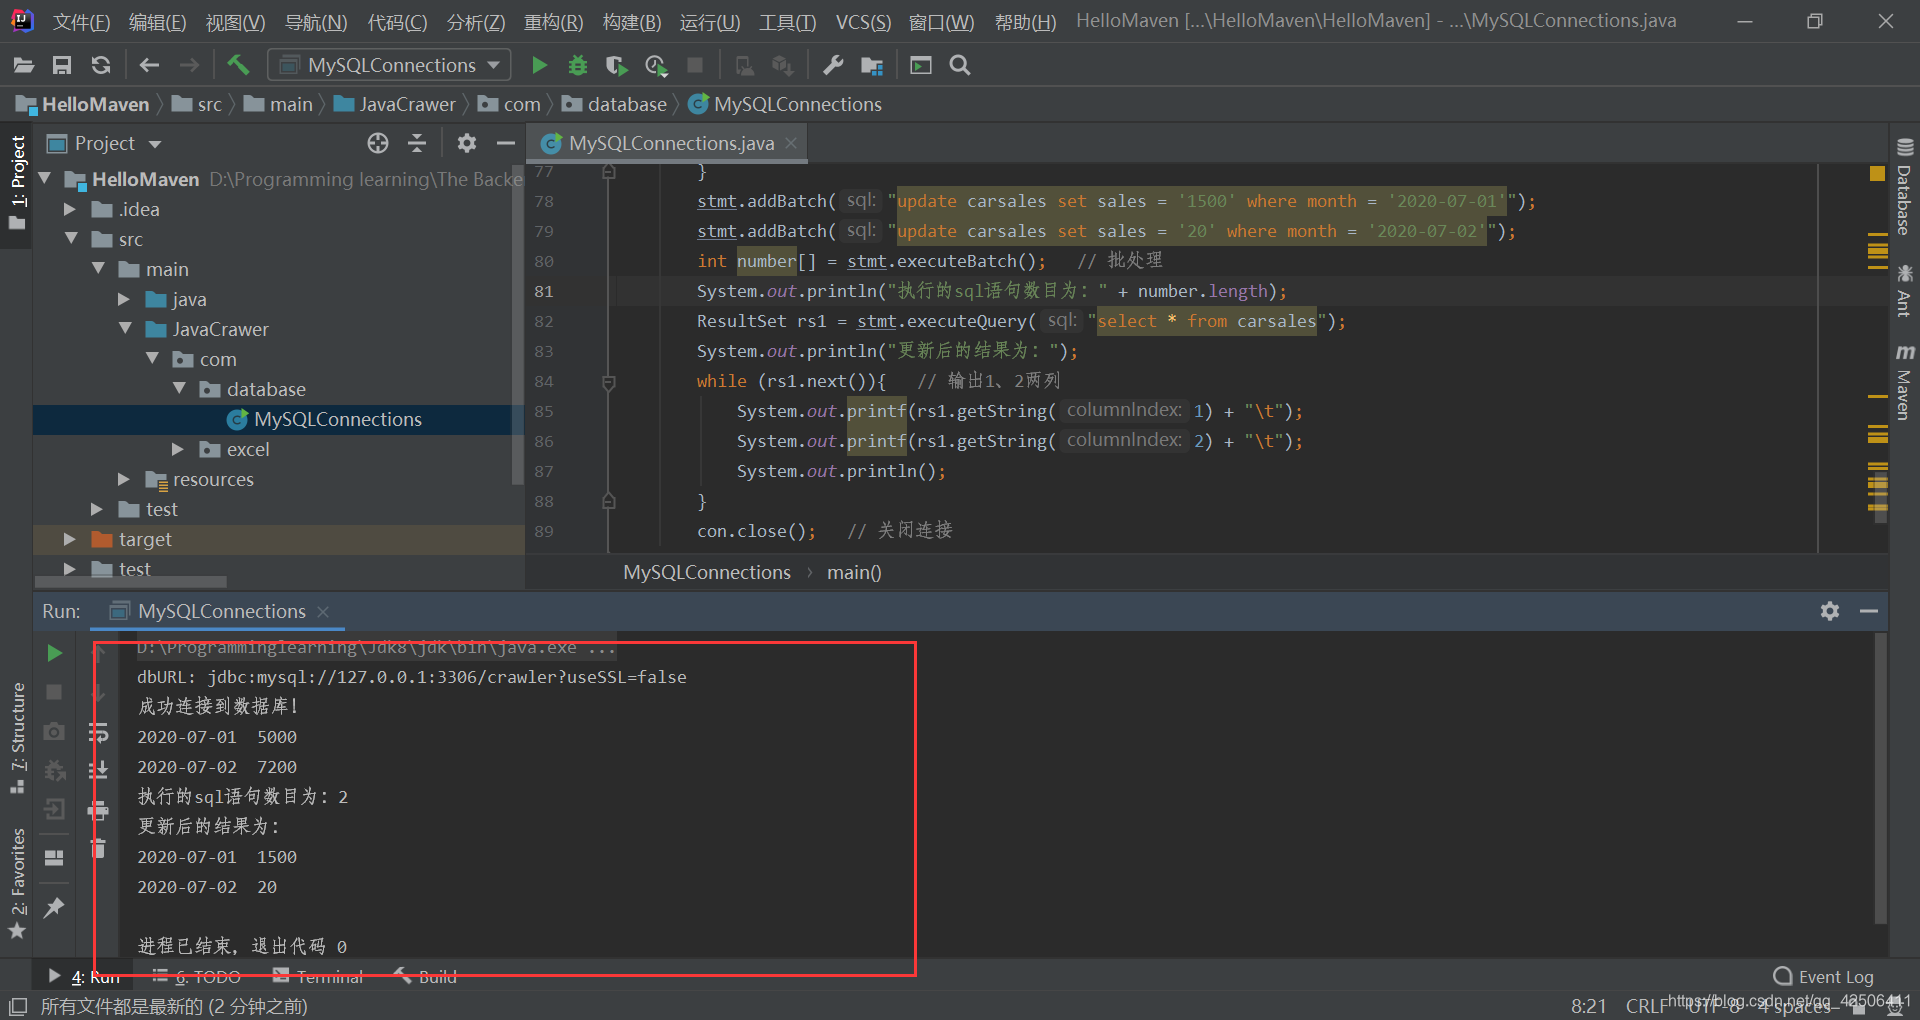Click the stop button in Run panel
1920x1020 pixels.
[x=55, y=692]
